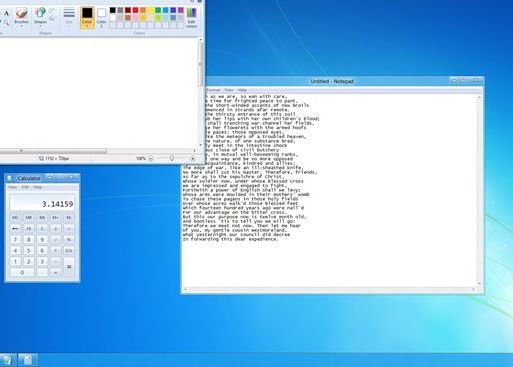Pick the dark red swatch in Paint palette
Viewport: 513px width, 367px height.
128,11
